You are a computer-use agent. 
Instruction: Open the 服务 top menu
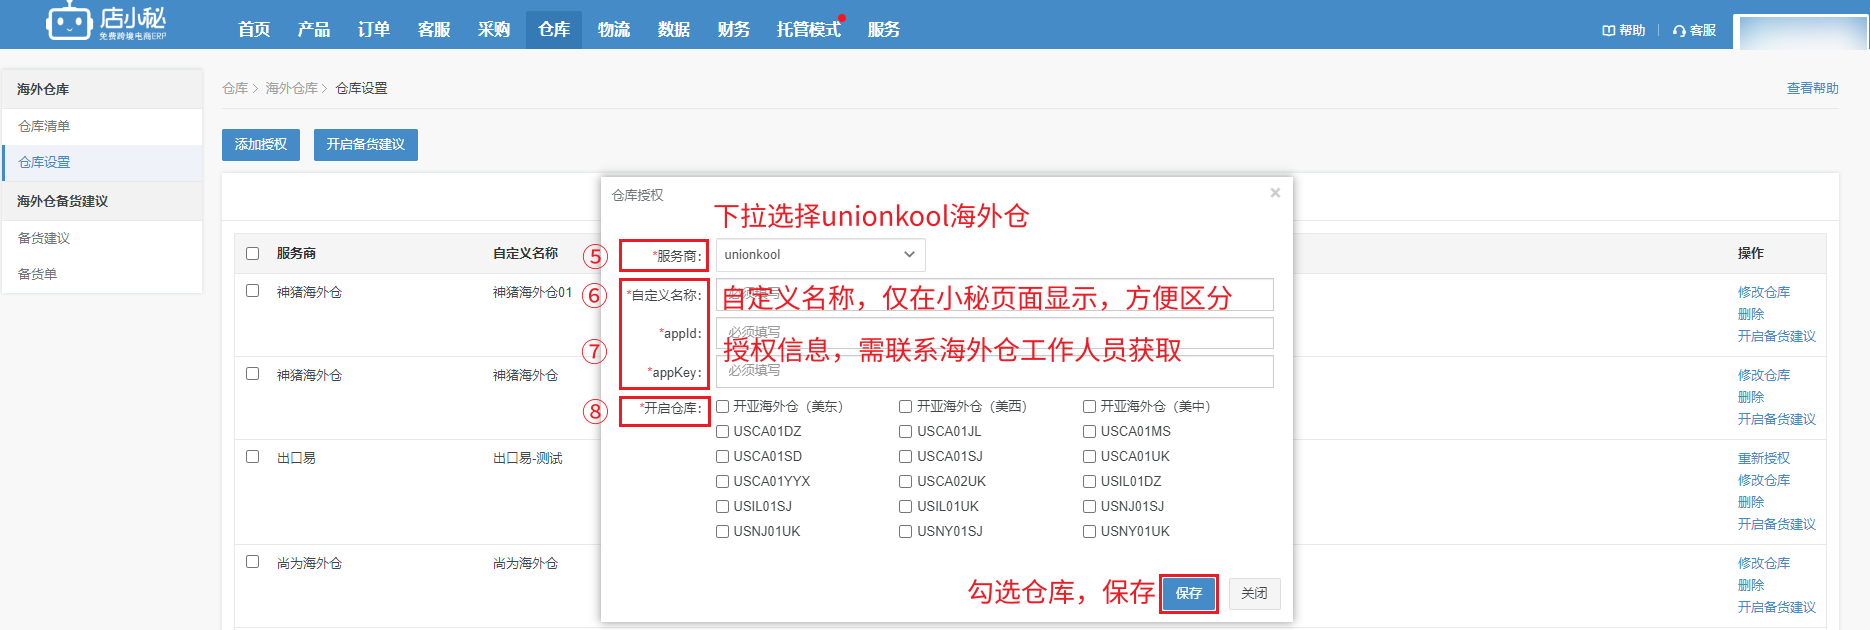click(884, 29)
